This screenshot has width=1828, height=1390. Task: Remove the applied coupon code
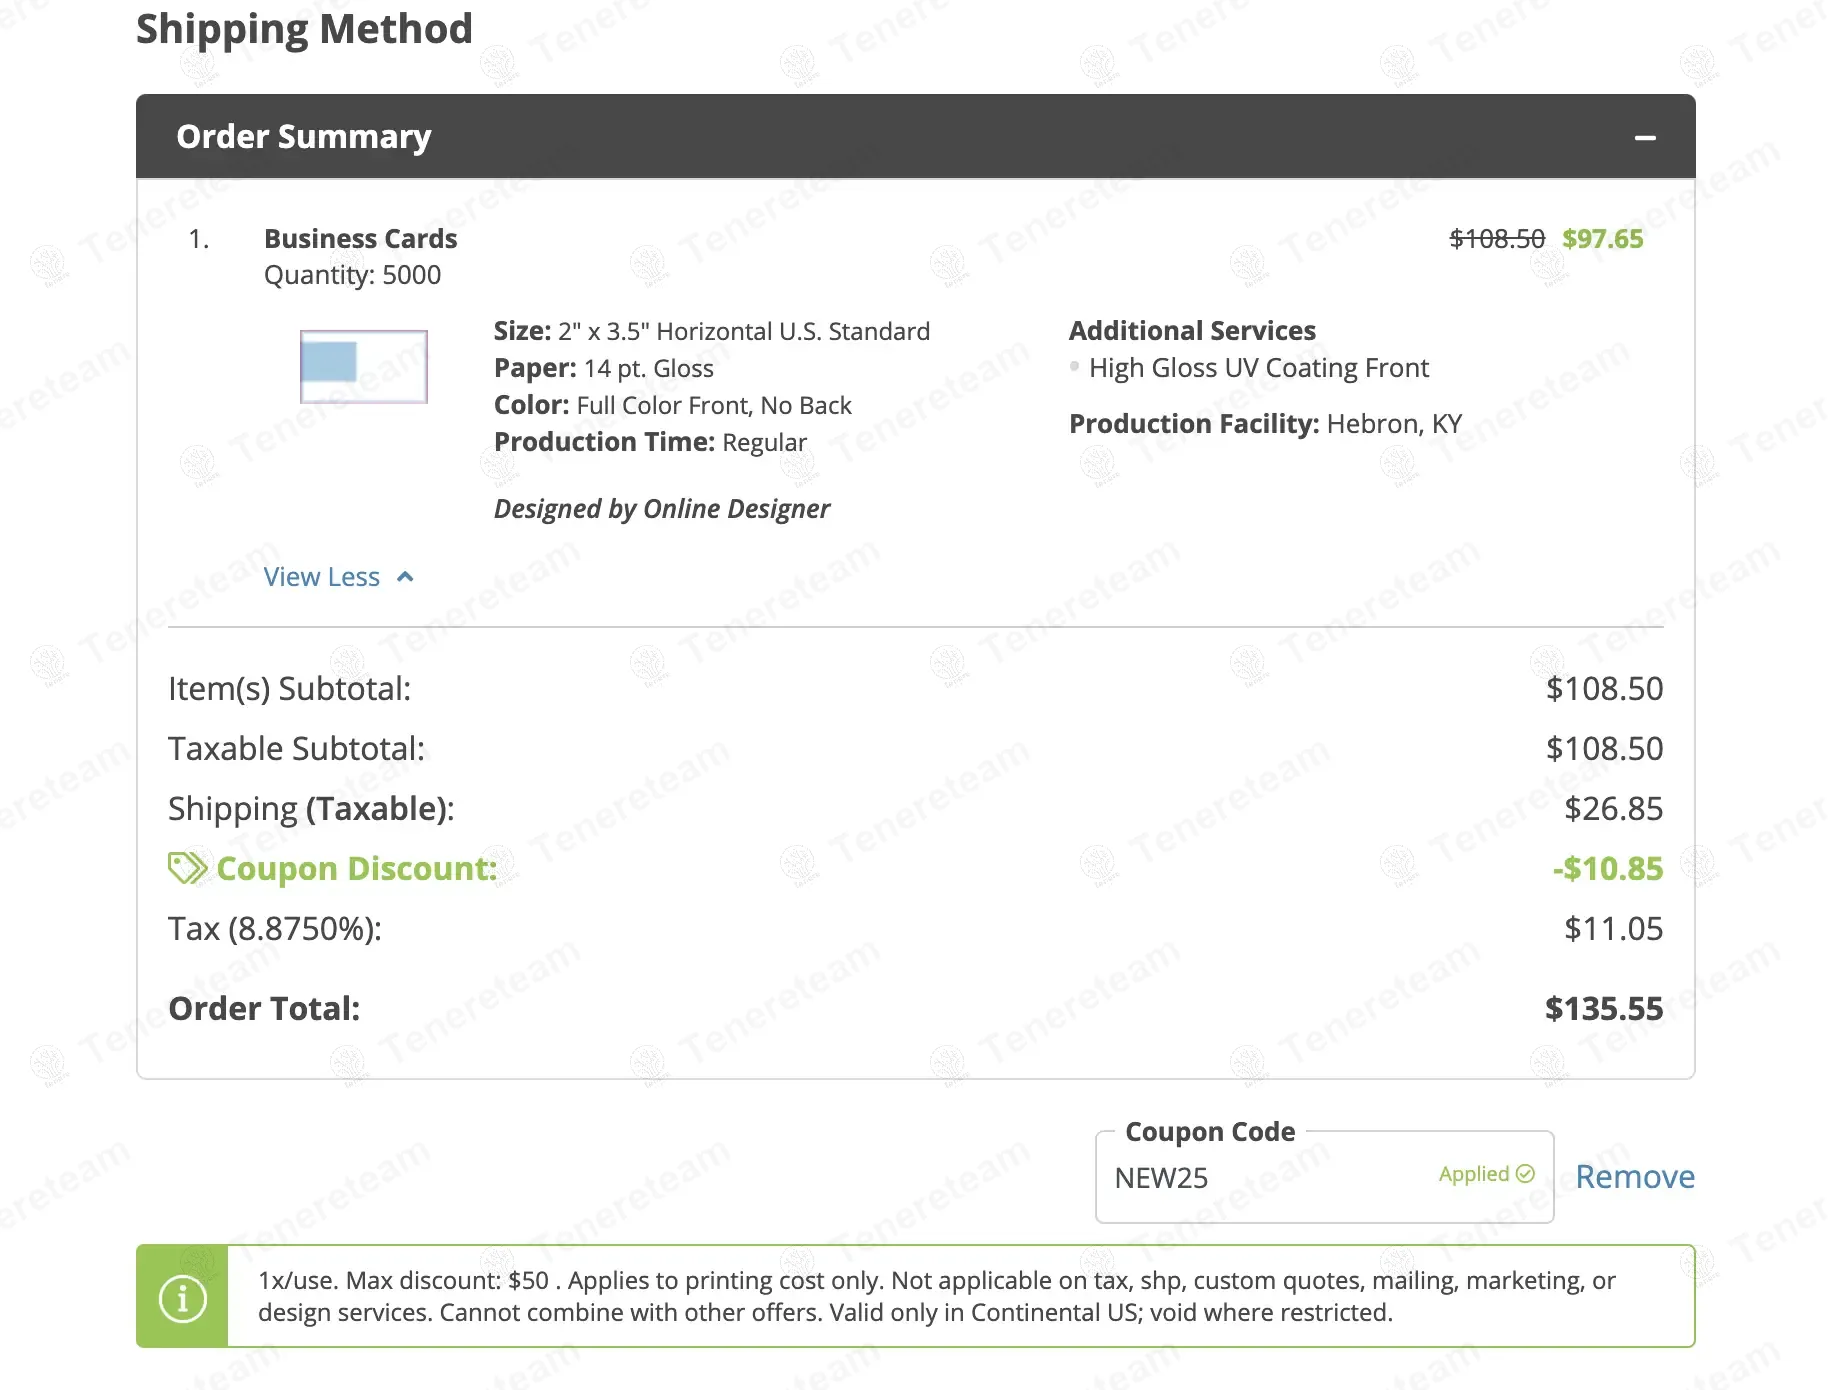coord(1634,1177)
